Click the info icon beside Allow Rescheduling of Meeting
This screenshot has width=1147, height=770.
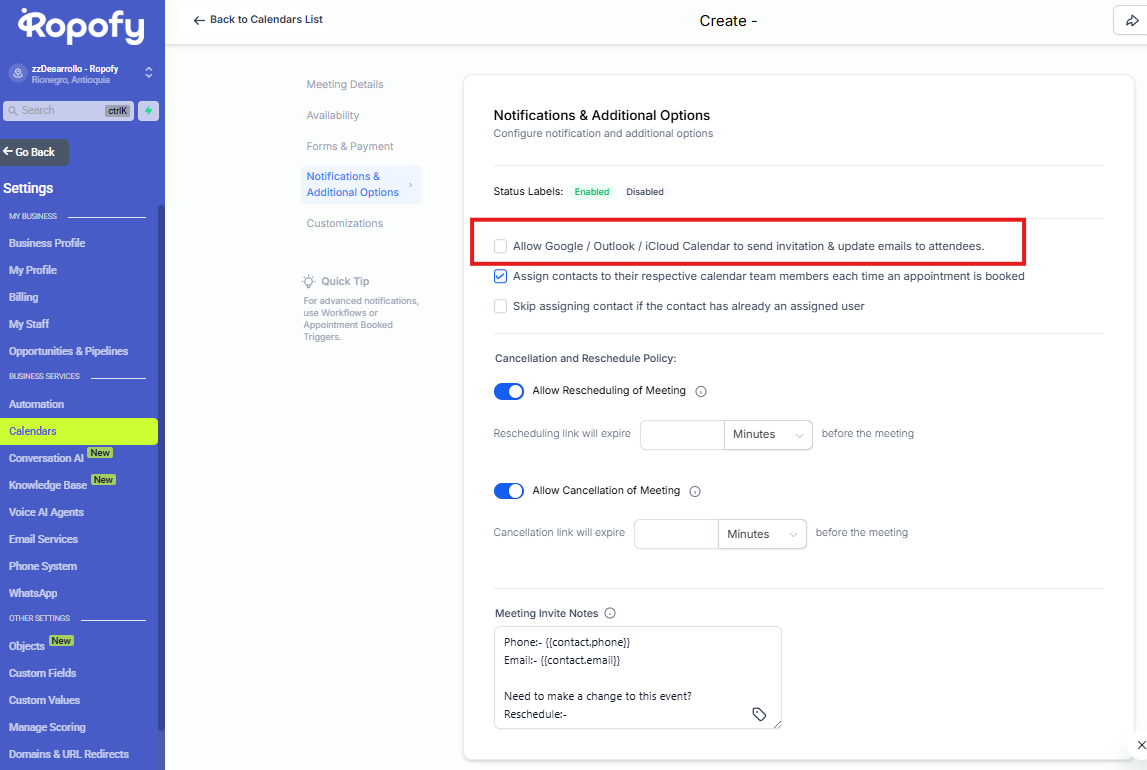pyautogui.click(x=701, y=392)
